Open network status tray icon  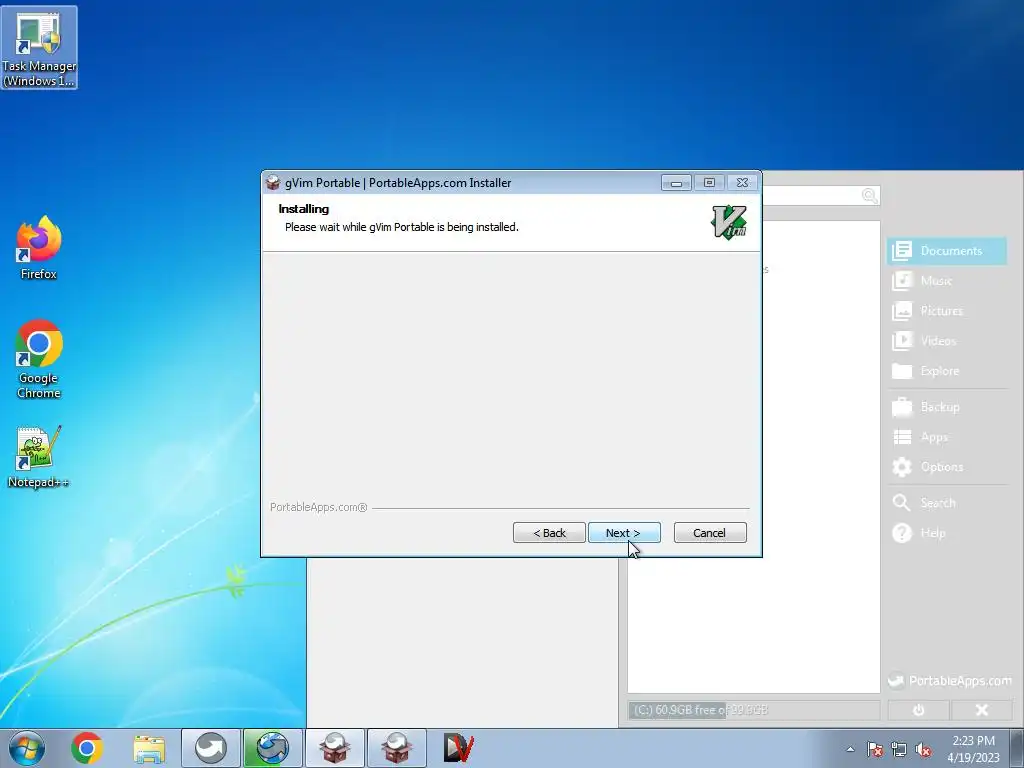[x=899, y=749]
